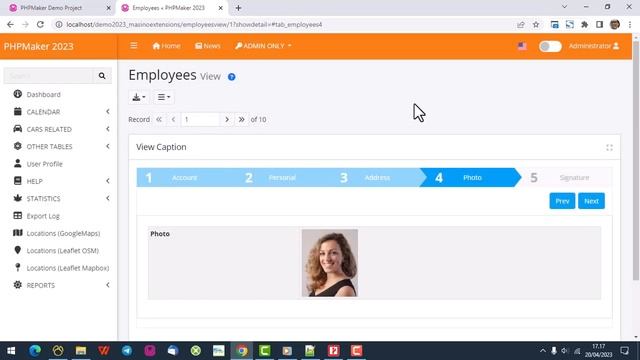Reload the page in browser
This screenshot has width=640, height=360.
pos(40,24)
